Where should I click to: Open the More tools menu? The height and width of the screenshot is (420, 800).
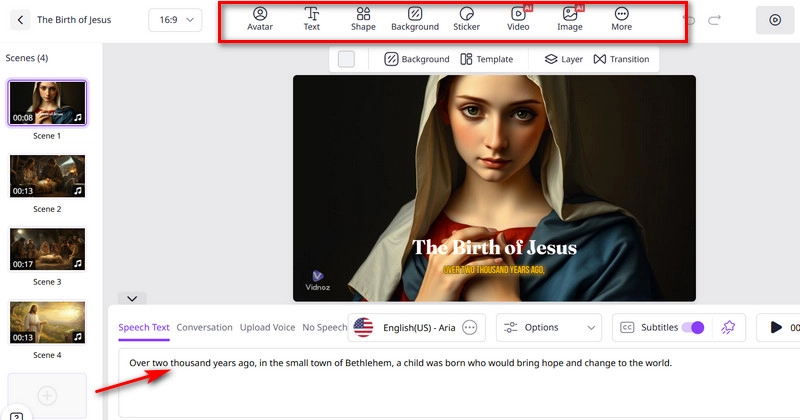pos(622,19)
